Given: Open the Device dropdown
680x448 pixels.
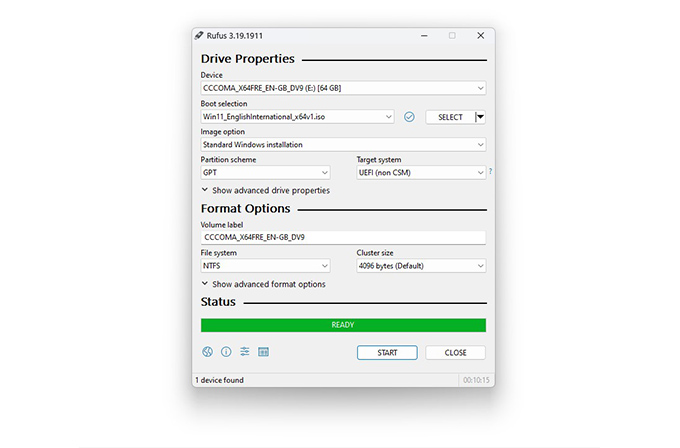Looking at the screenshot, I should [343, 88].
